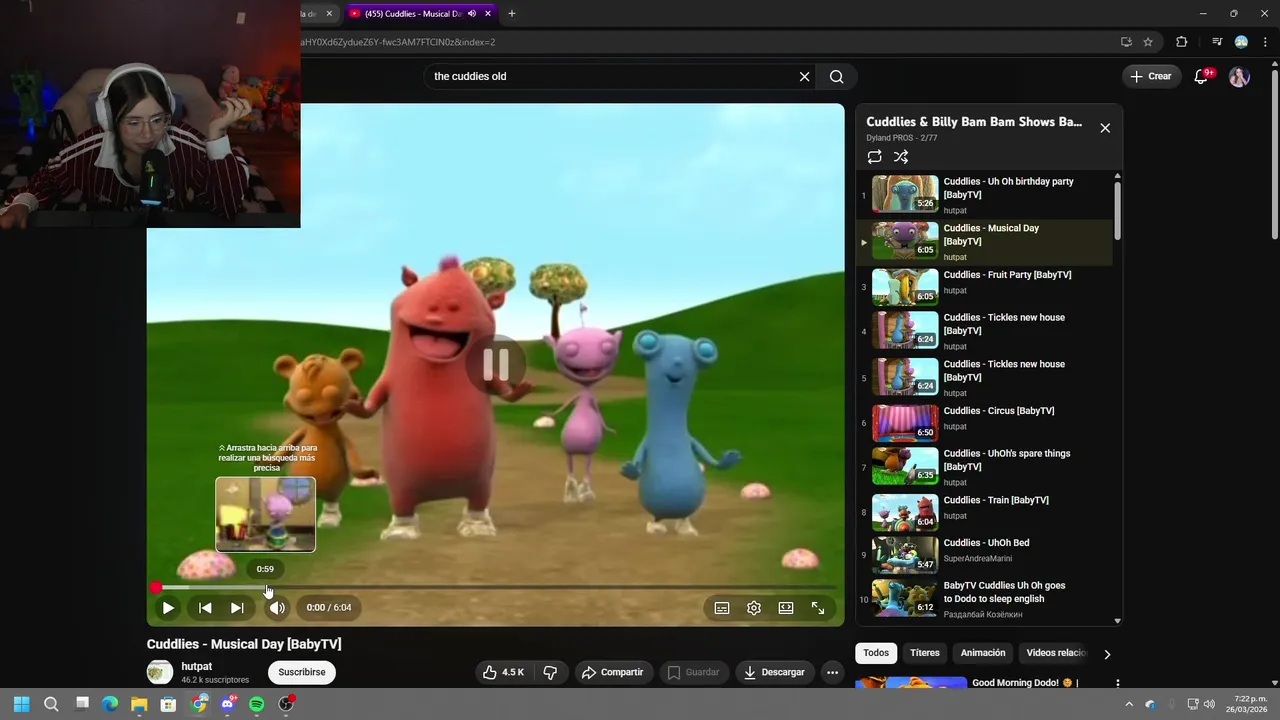Show more filter chips arrow
Screen dimensions: 1280x720
(1107, 654)
